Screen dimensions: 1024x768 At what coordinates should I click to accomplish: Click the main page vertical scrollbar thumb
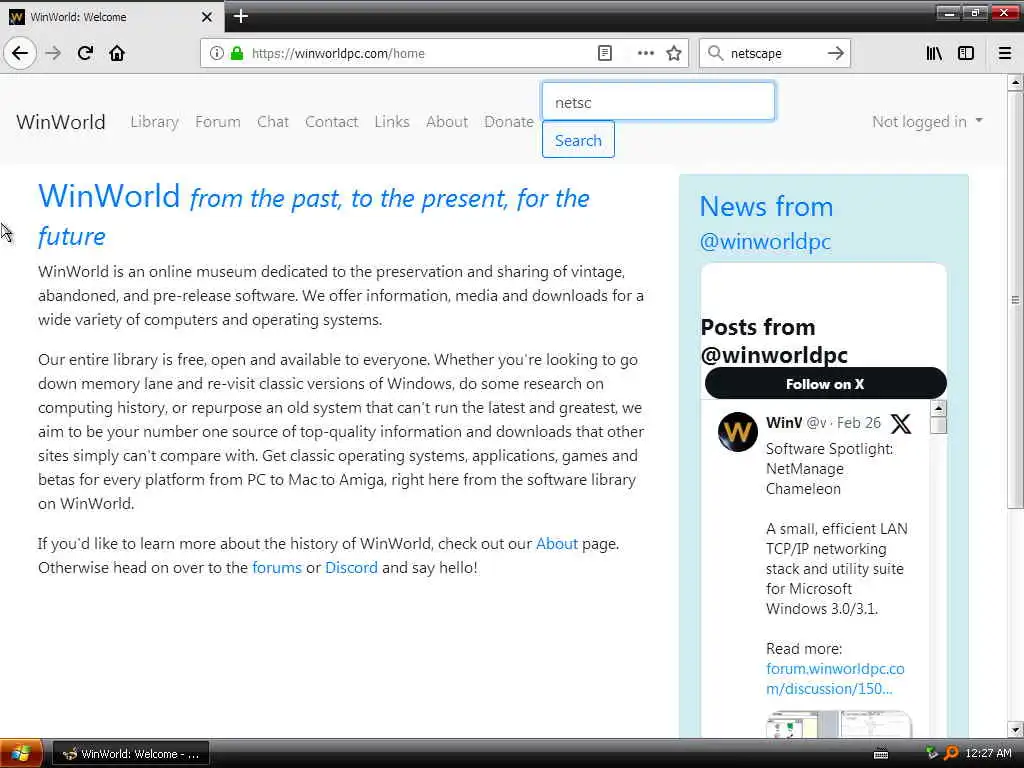(1015, 300)
